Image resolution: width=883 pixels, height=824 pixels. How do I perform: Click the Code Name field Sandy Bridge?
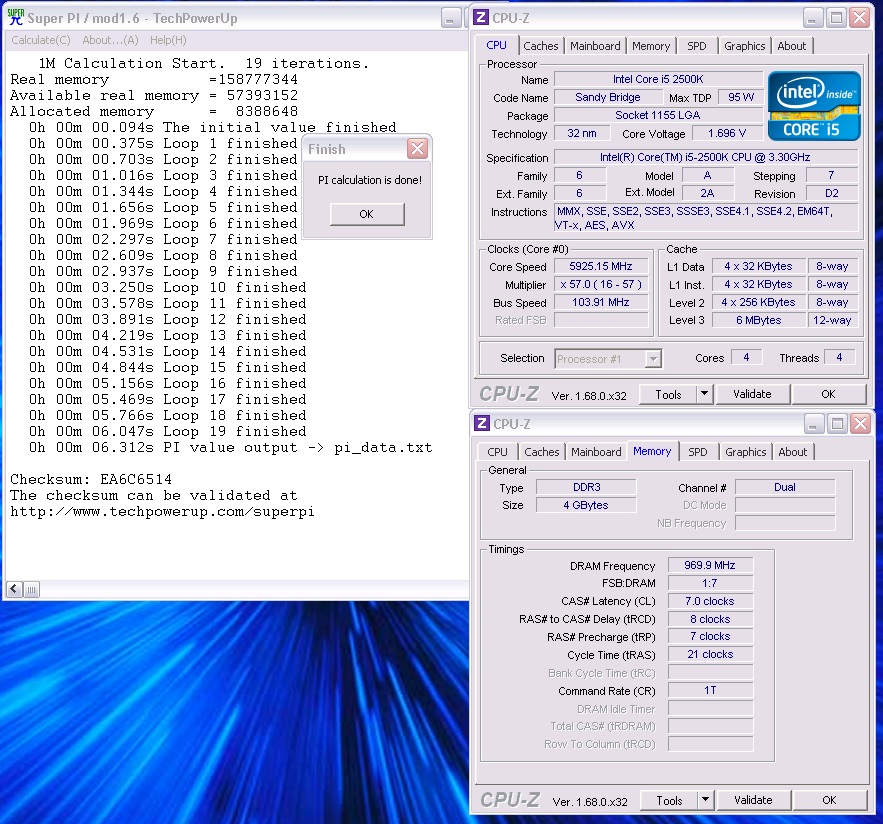coord(608,97)
